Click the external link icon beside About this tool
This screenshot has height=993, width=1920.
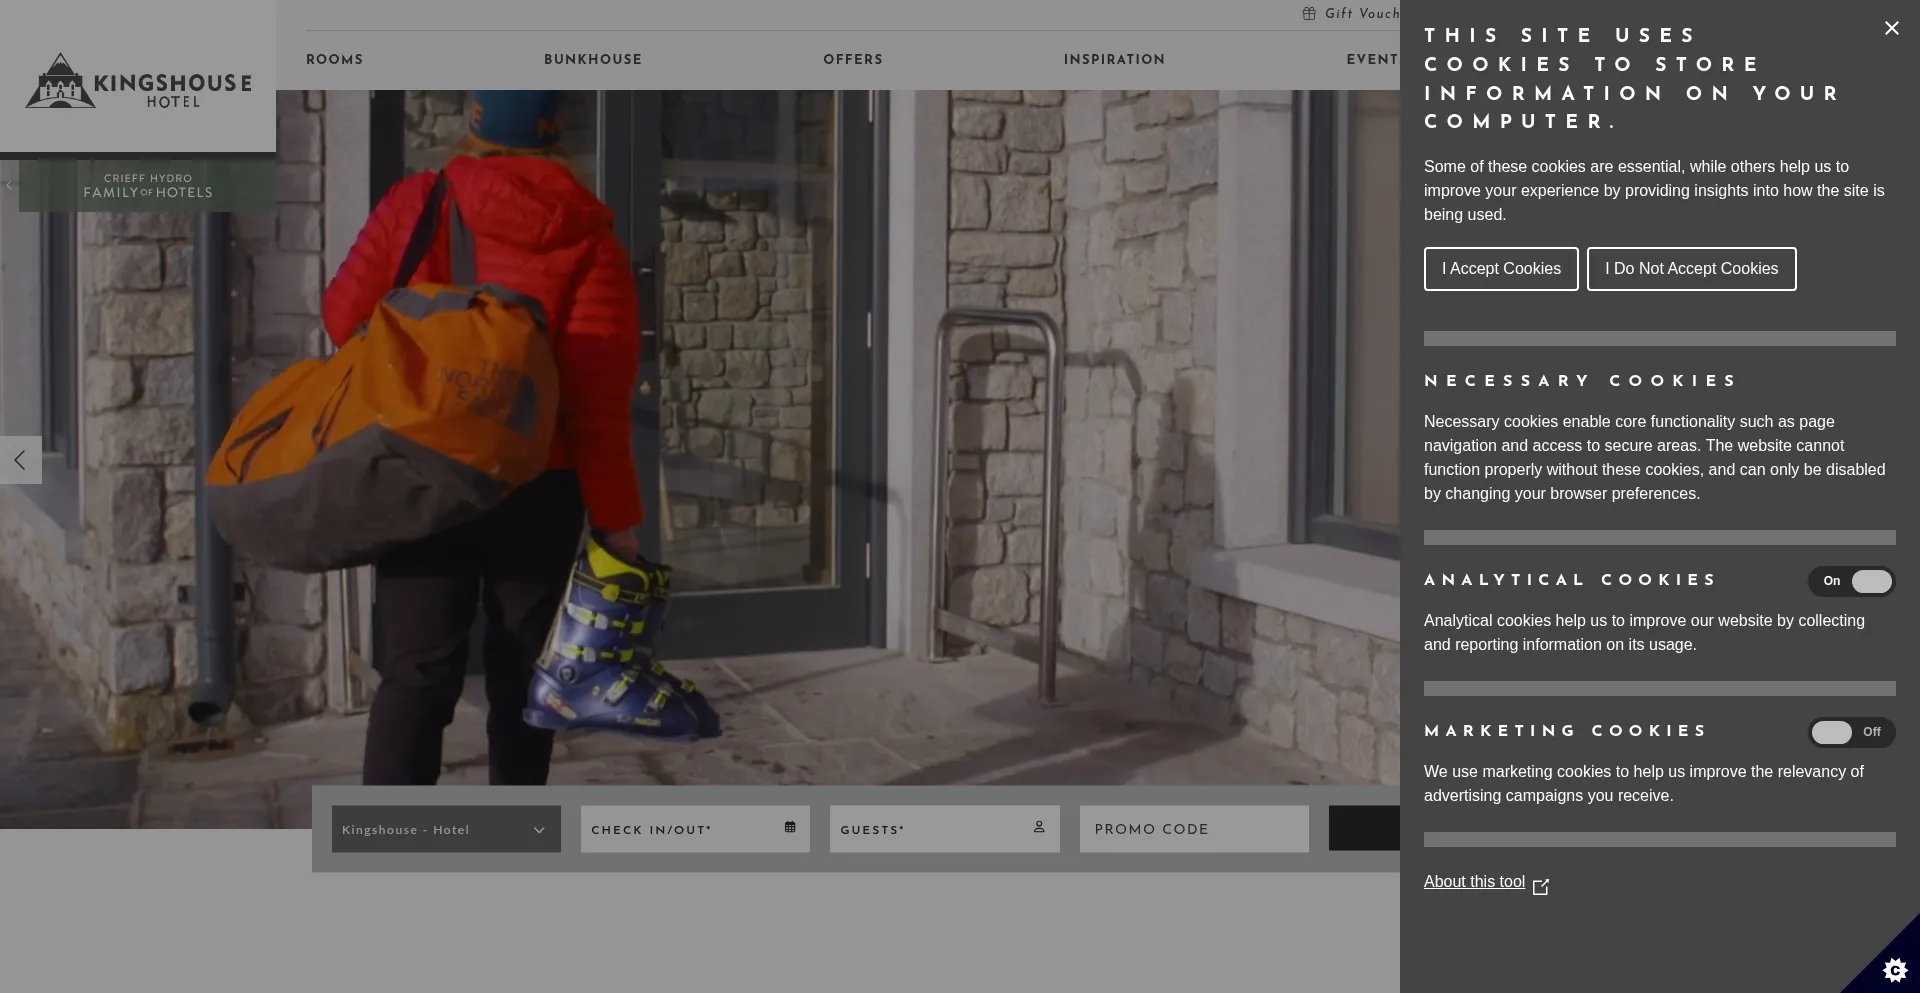(x=1541, y=886)
